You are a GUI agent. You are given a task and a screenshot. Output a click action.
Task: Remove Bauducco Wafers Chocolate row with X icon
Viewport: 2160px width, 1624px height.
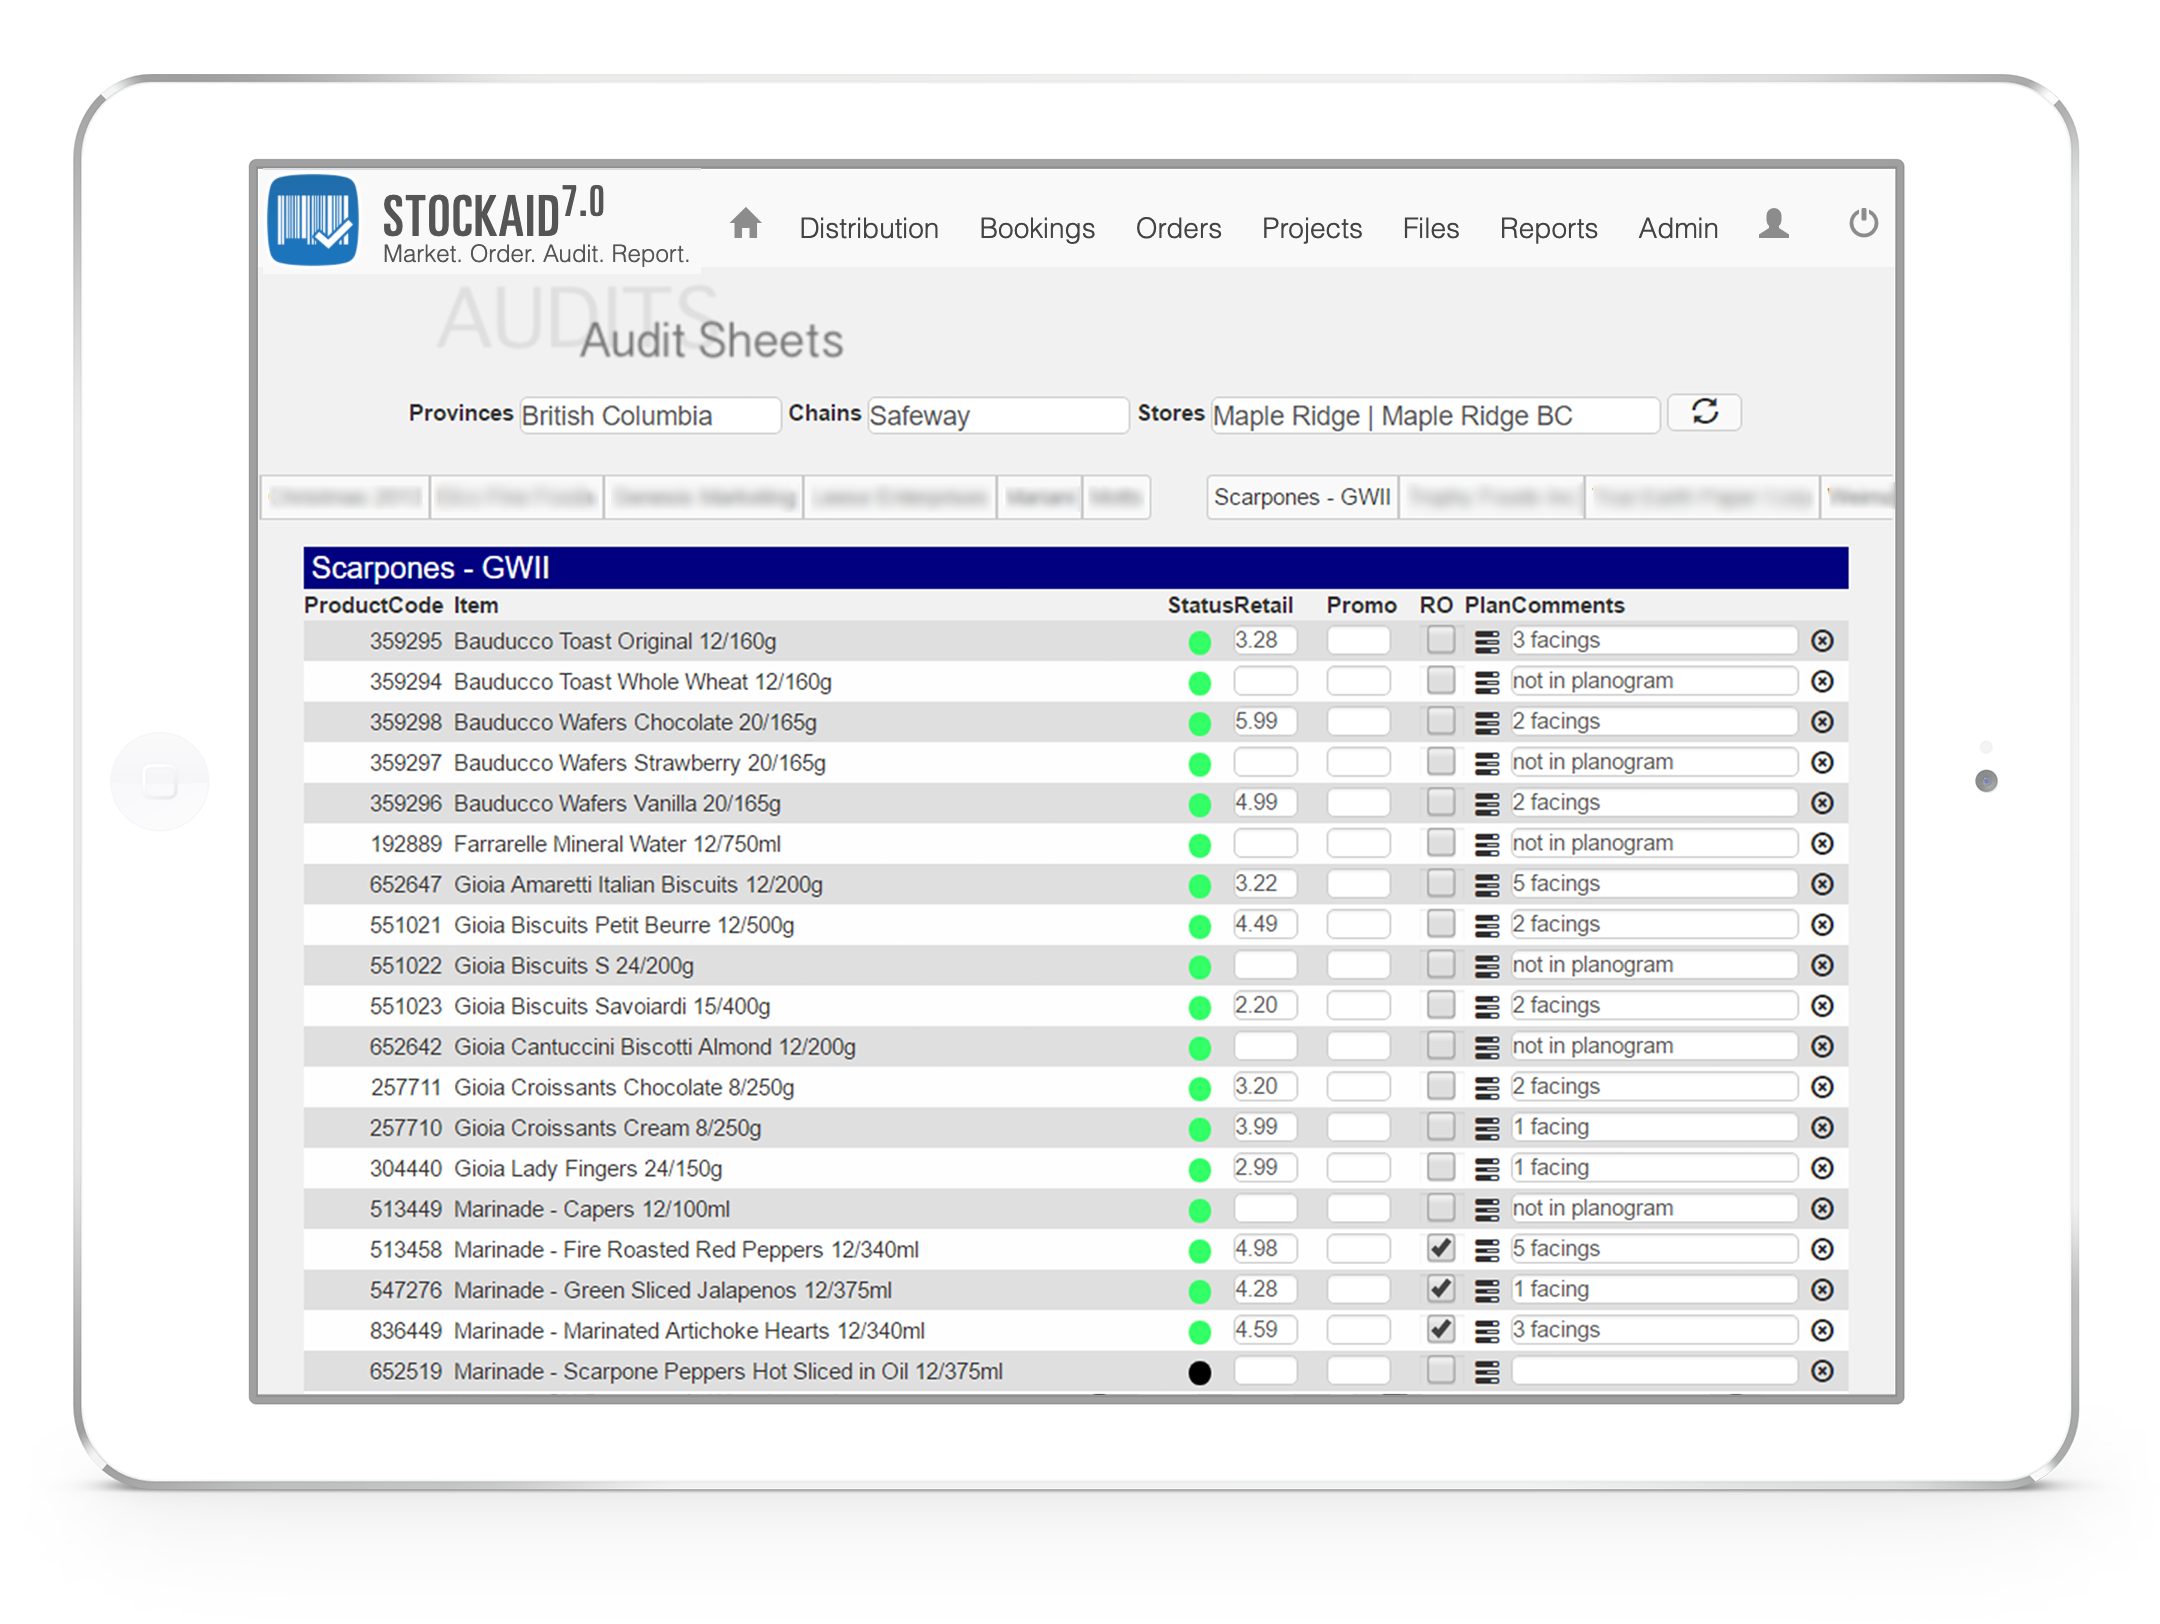click(x=1822, y=723)
